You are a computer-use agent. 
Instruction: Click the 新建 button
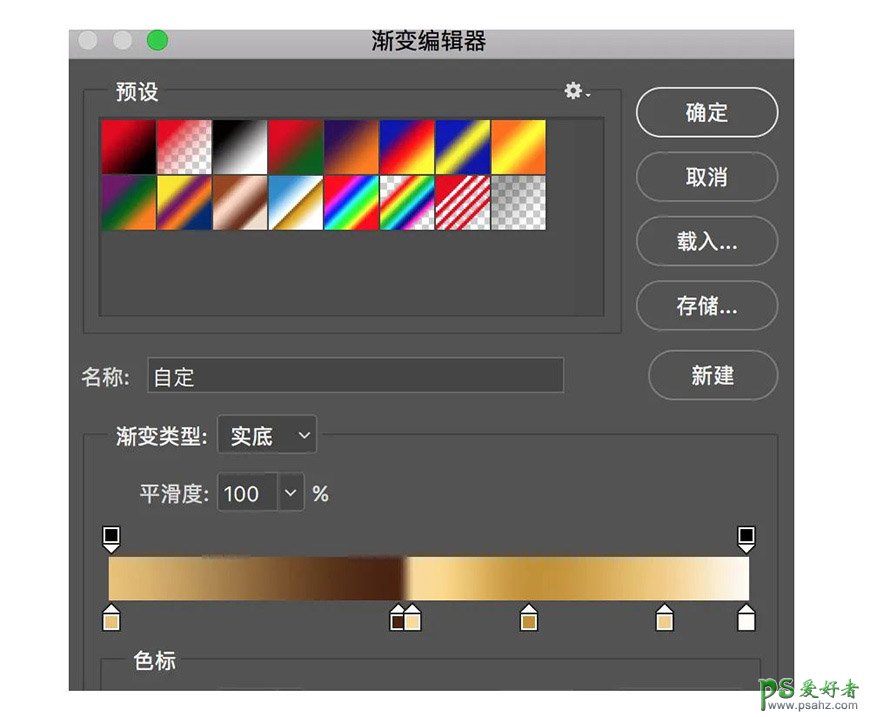point(712,375)
